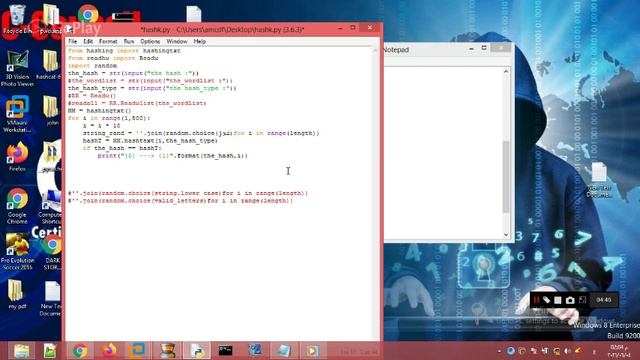Switch to the Notepad taskbar button
The width and height of the screenshot is (640, 360).
click(283, 351)
